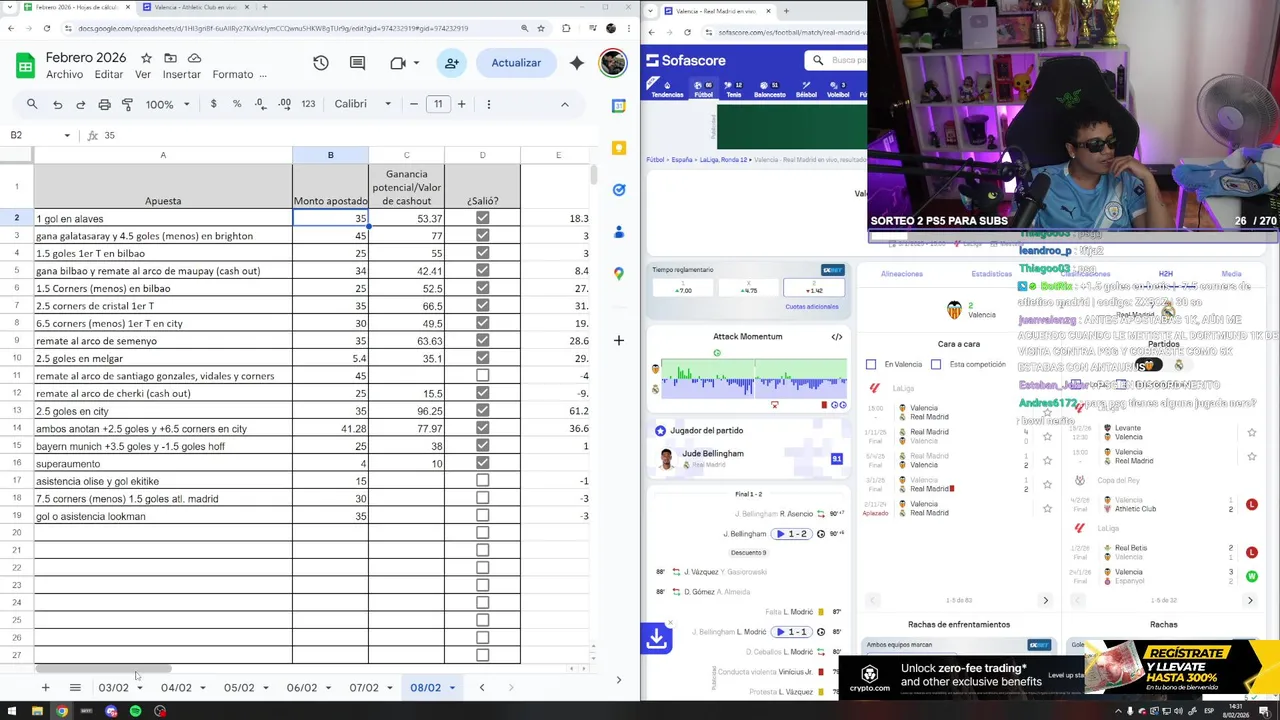
Task: Increase decimal places in Sheets toolbar
Action: click(284, 104)
